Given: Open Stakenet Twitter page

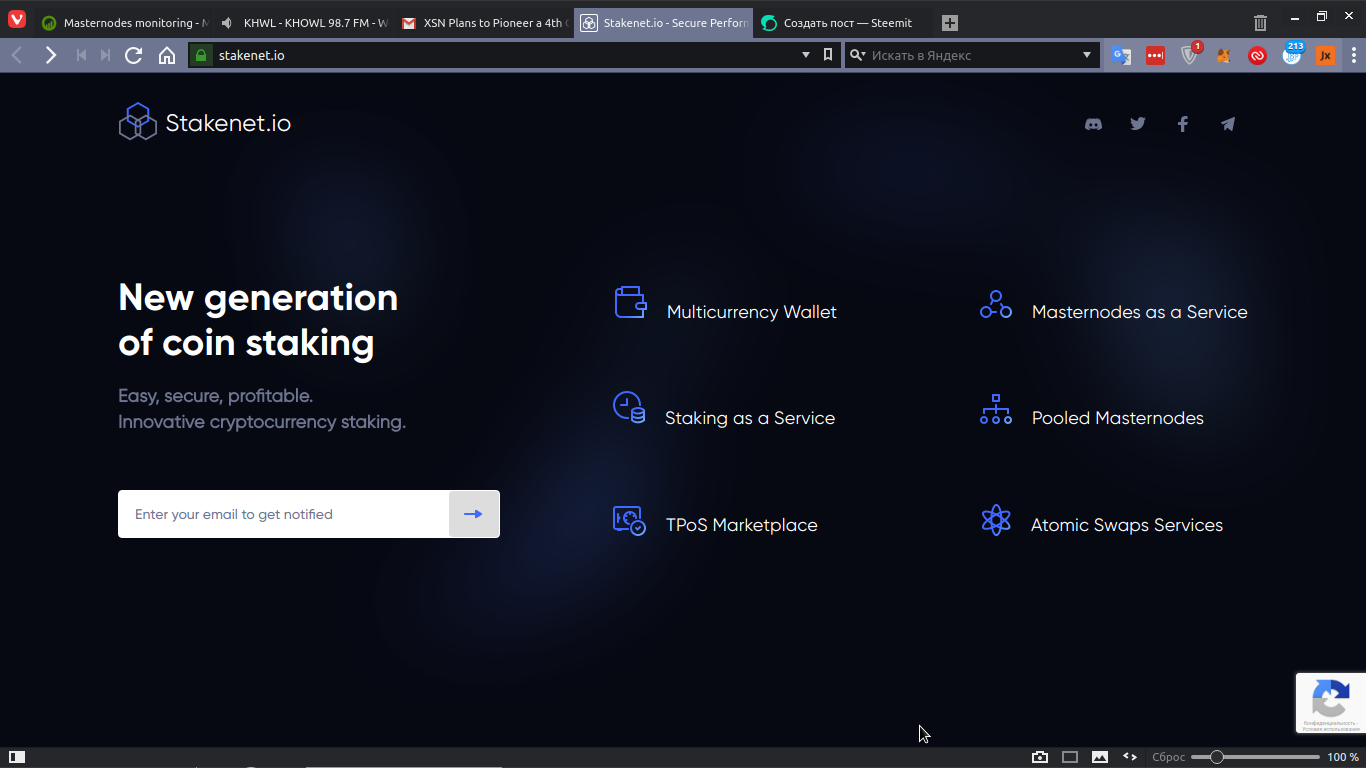Looking at the screenshot, I should (1138, 124).
